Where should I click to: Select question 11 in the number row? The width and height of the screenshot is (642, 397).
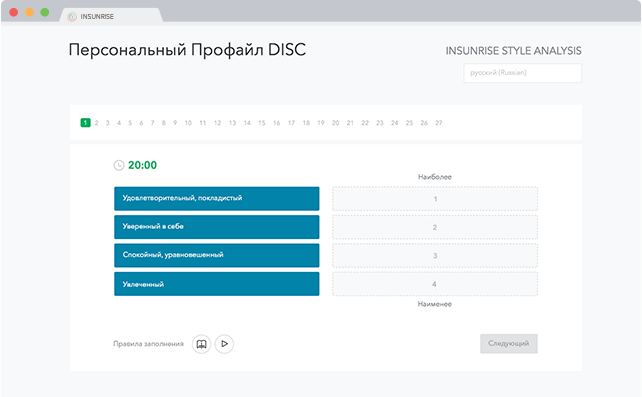pos(203,123)
